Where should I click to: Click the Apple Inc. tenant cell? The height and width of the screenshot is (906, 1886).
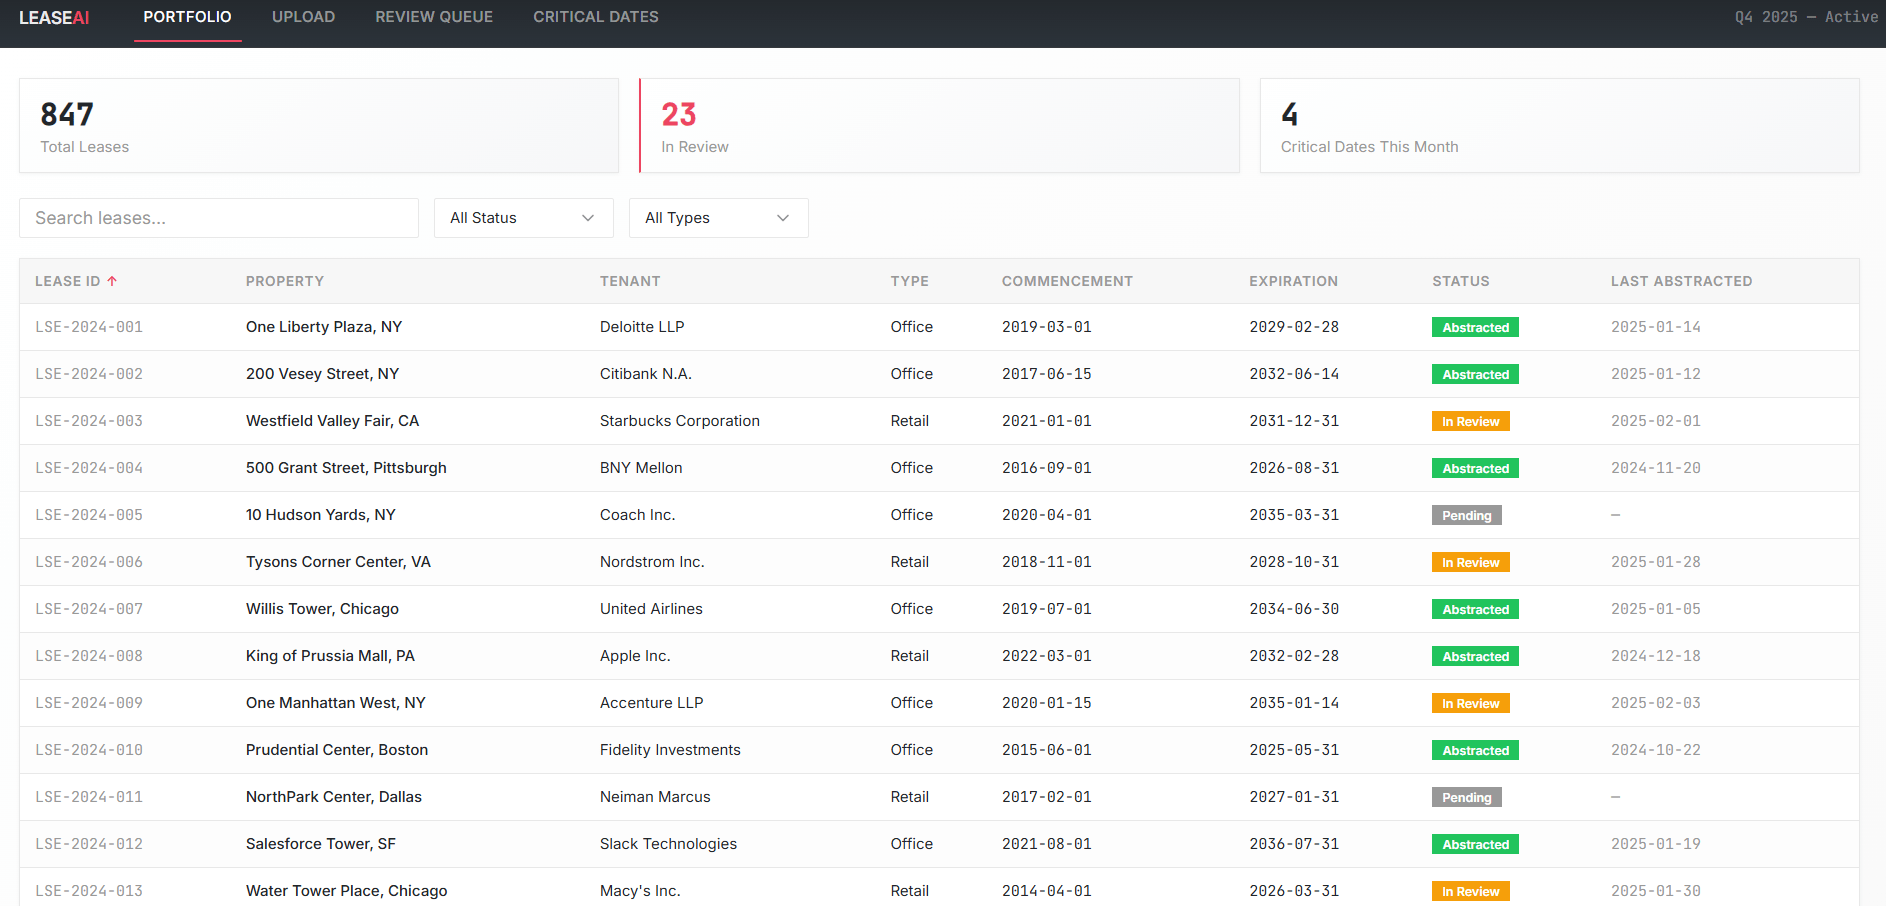(635, 656)
